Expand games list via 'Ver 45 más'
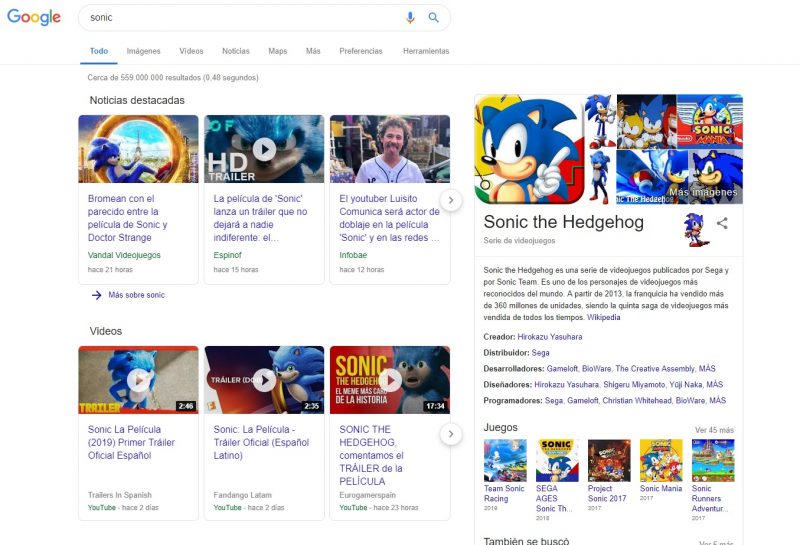This screenshot has height=545, width=800. [x=714, y=429]
